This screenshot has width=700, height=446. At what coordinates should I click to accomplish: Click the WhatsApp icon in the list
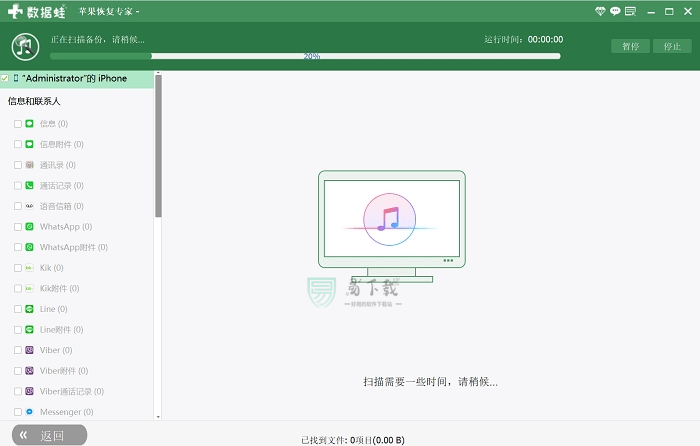tap(30, 227)
